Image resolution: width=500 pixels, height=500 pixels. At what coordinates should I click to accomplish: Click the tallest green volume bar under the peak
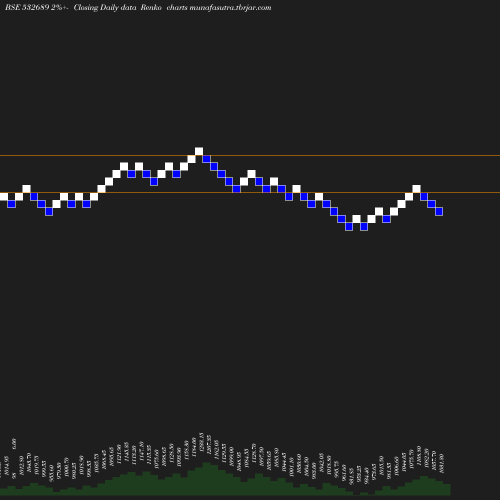[207, 479]
